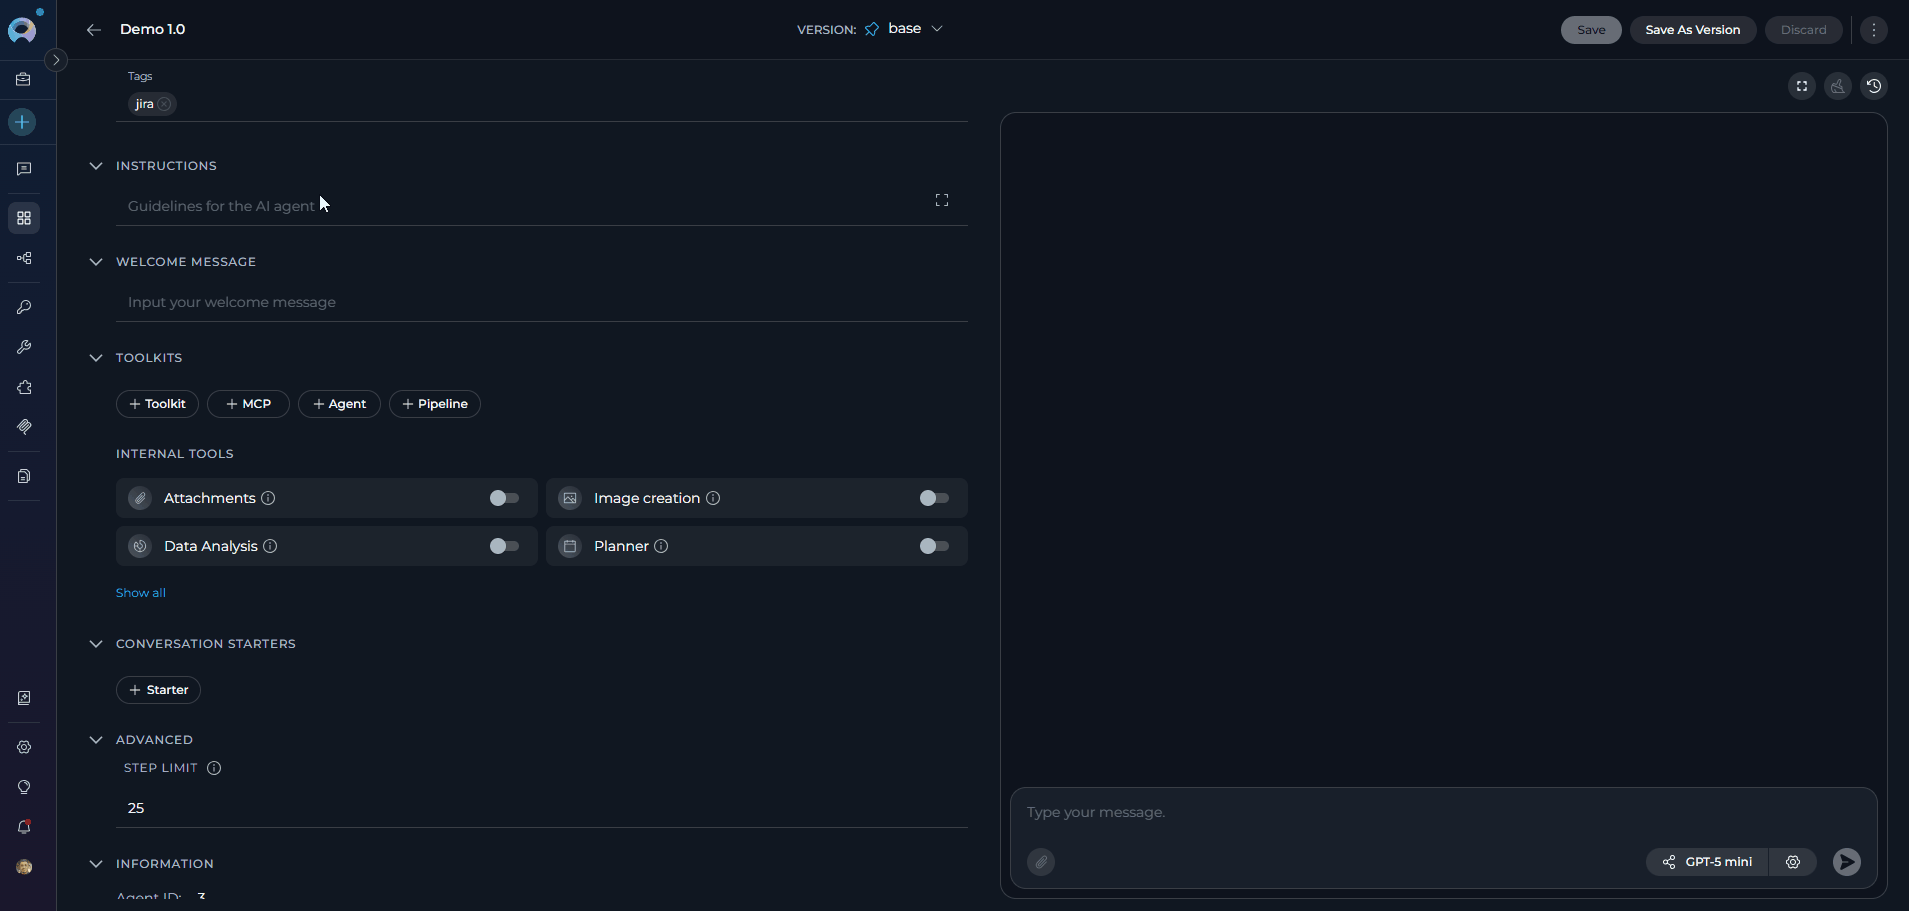Click the attachment paperclip in message box
Viewport: 1909px width, 911px height.
[1040, 862]
